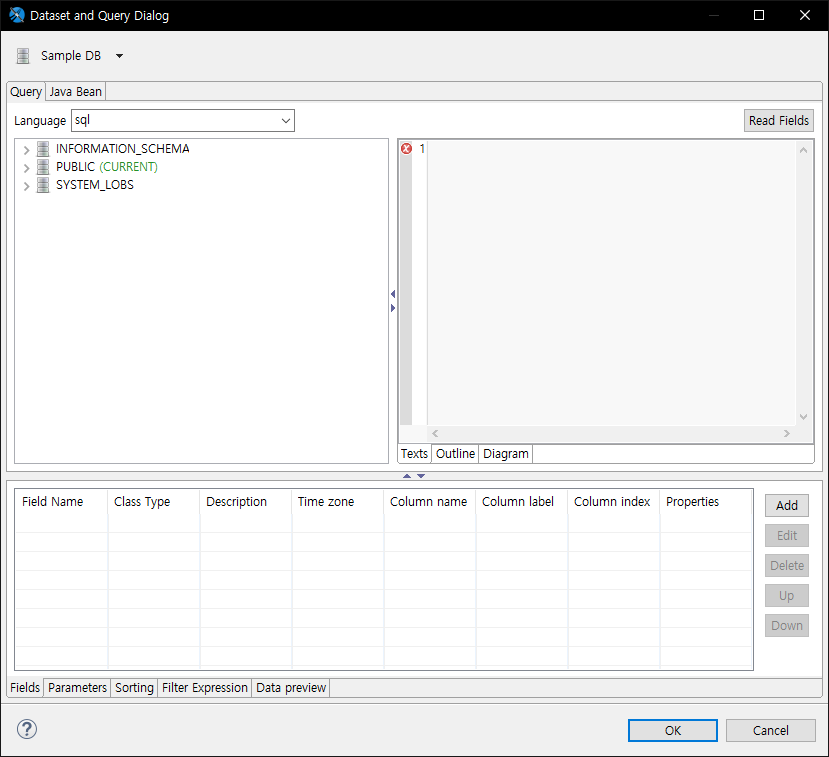Click the Cancel button

(x=770, y=730)
